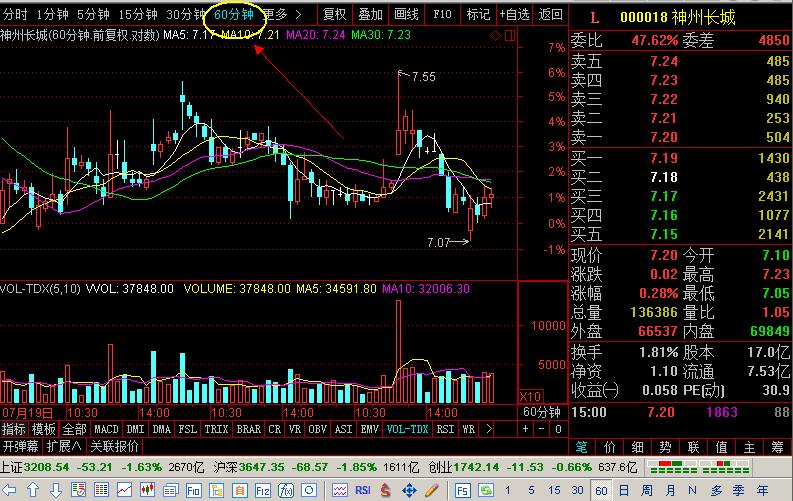This screenshot has width=793, height=501.
Task: Click the red diamond icon above chart
Action: point(496,35)
